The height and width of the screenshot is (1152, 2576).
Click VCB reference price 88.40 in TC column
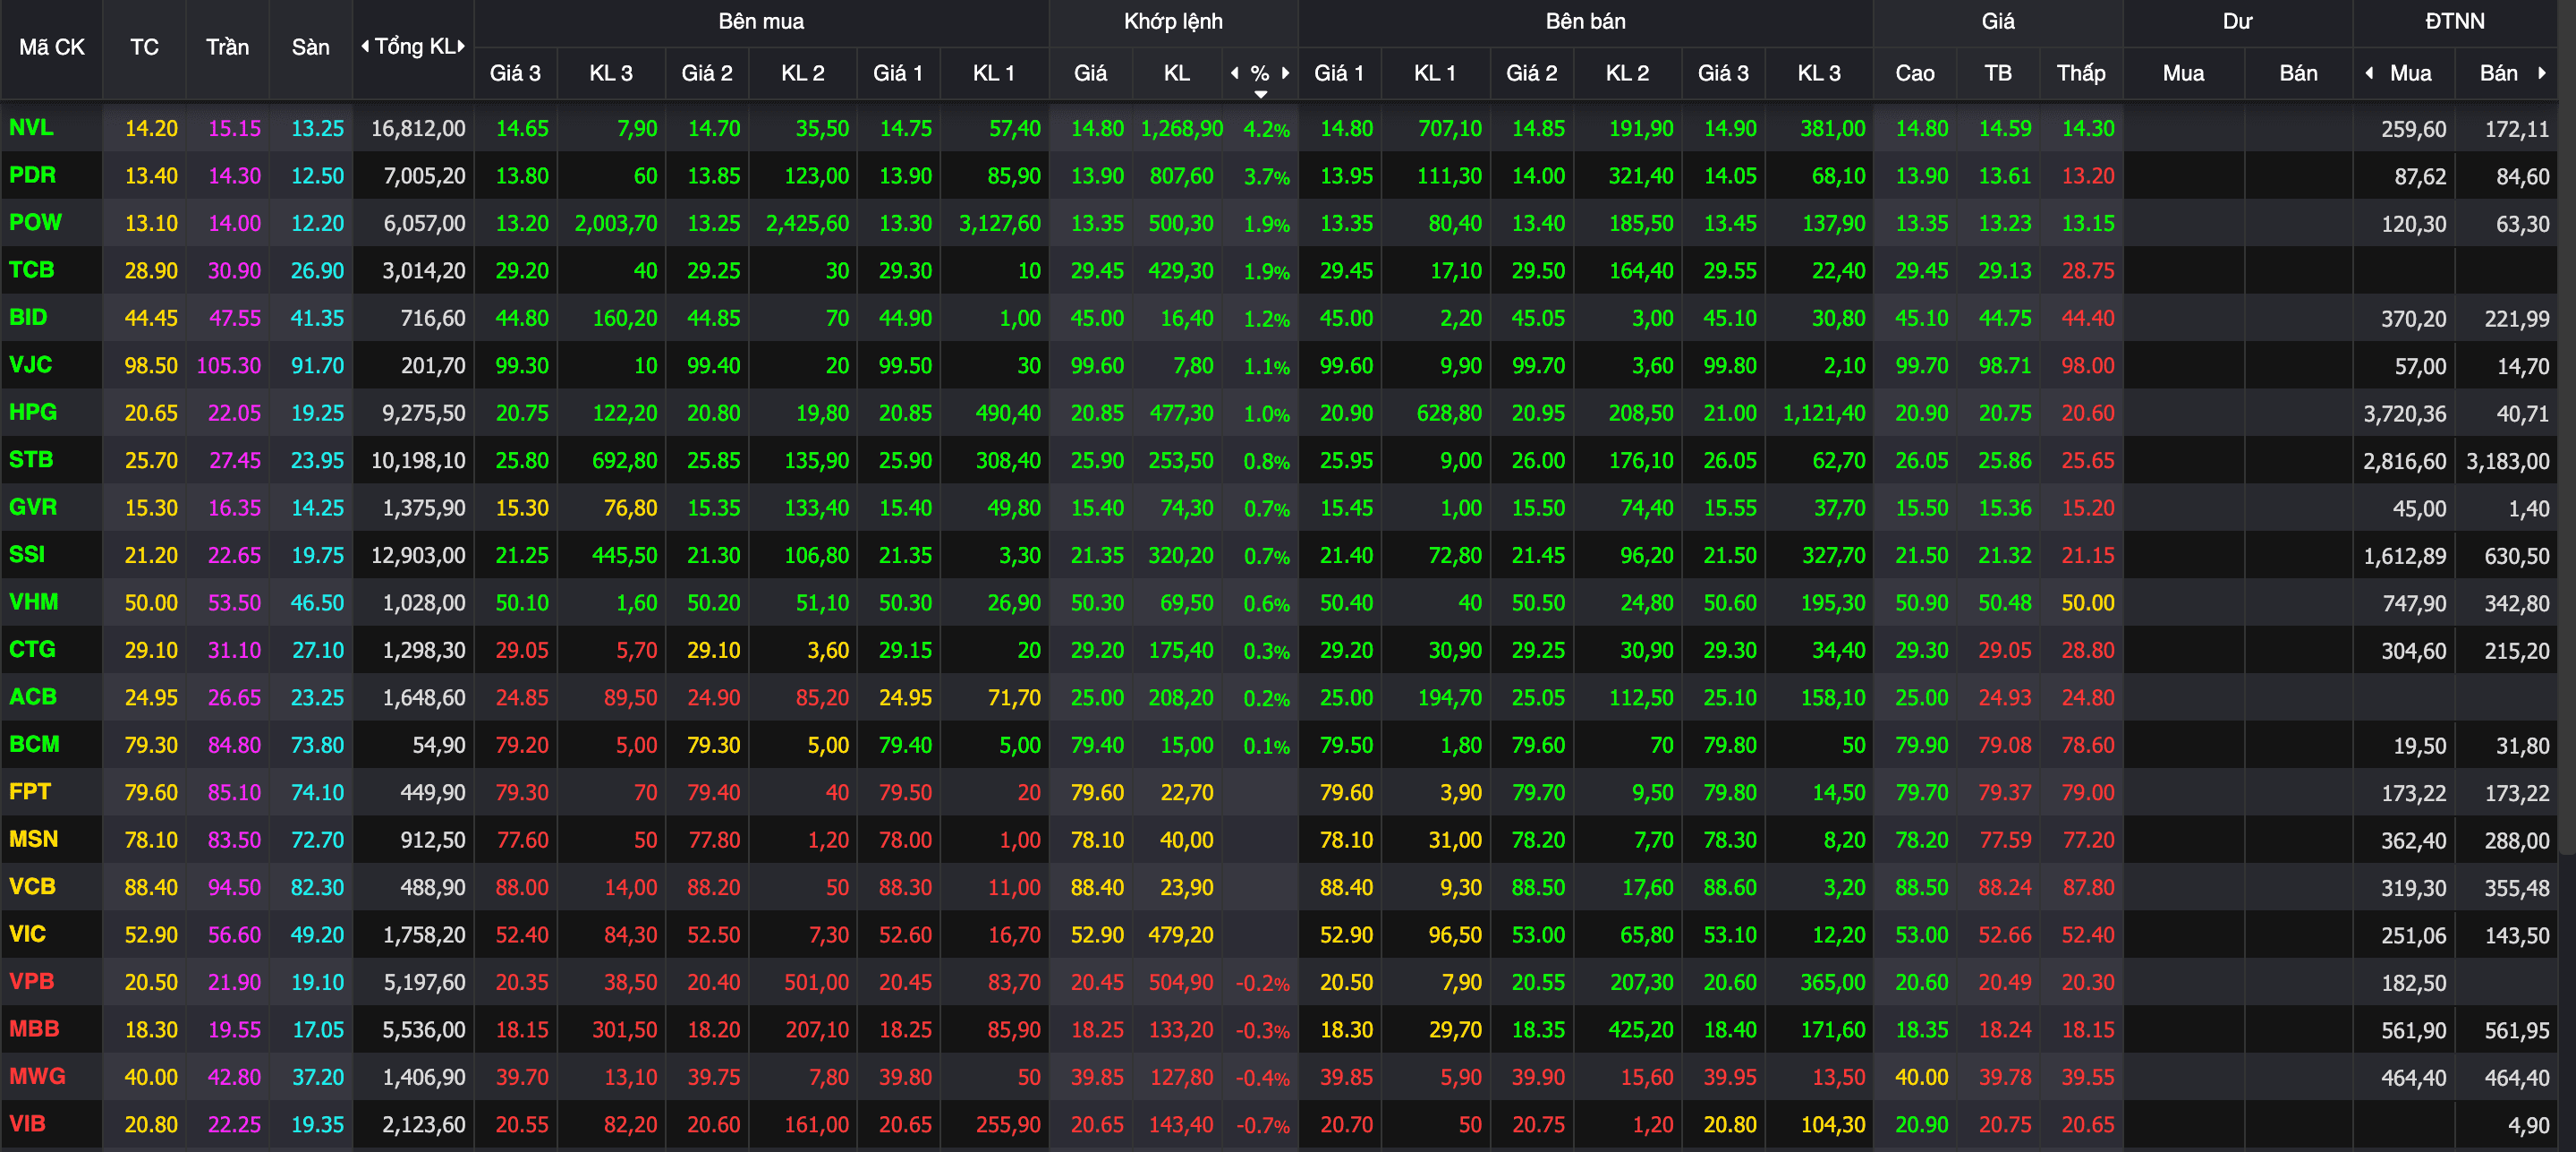pos(151,888)
